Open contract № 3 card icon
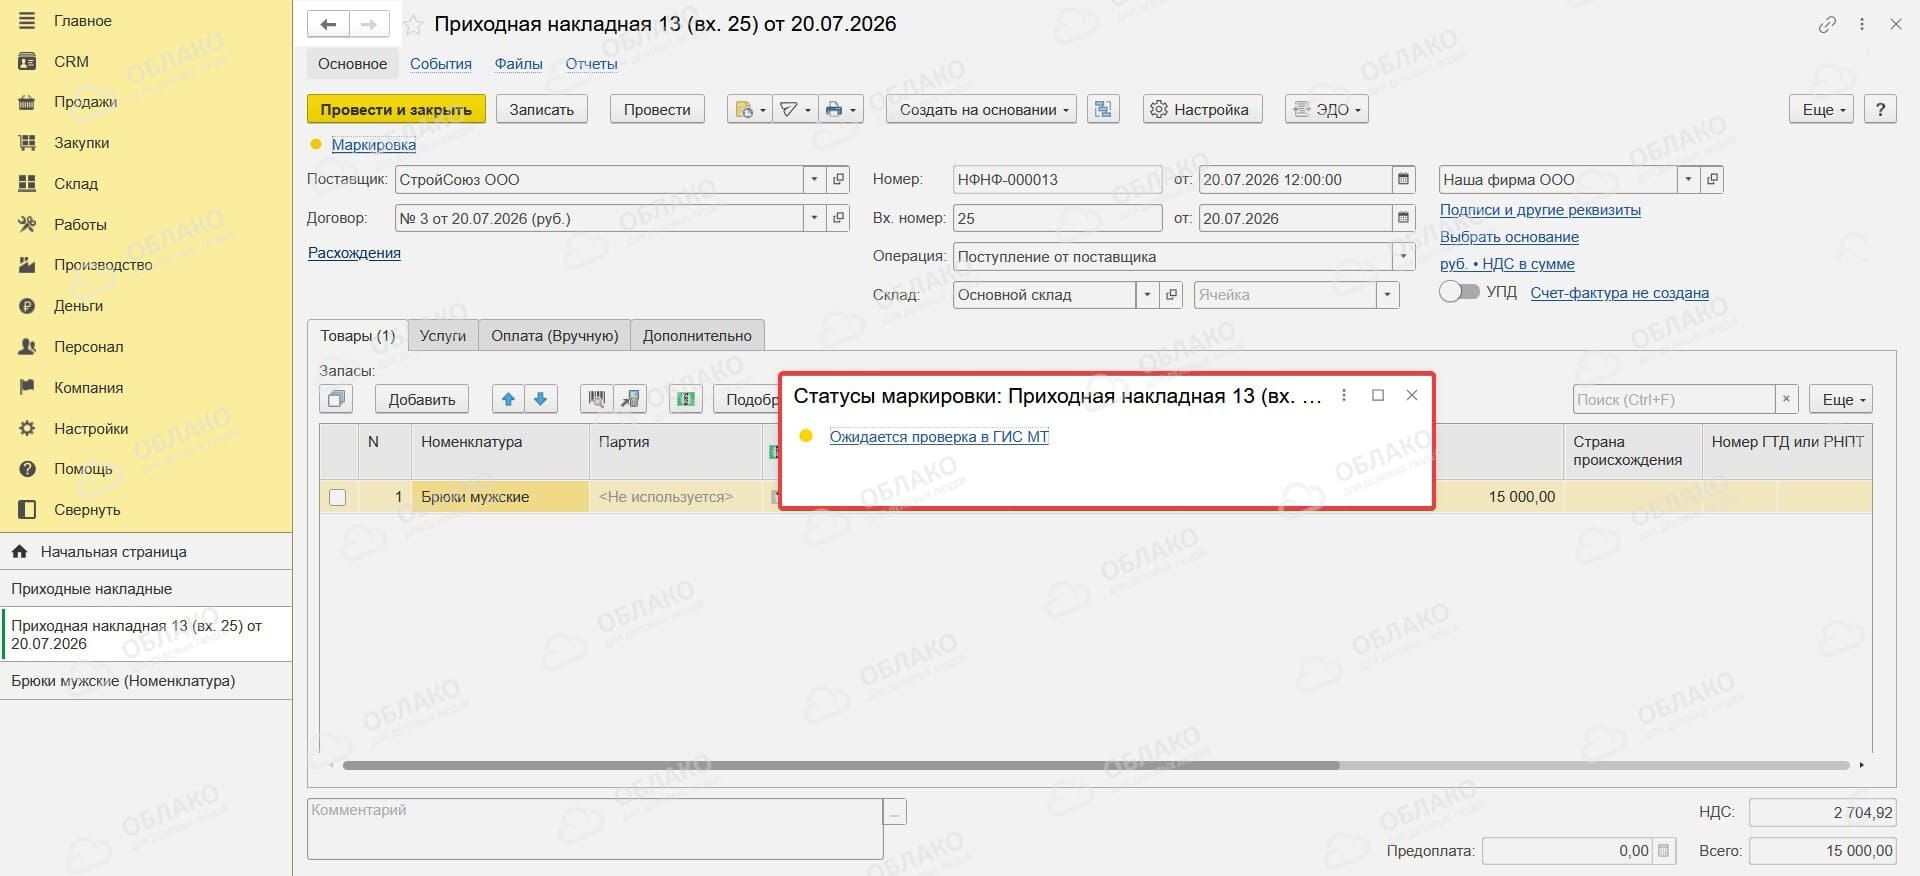The height and width of the screenshot is (876, 1920). (838, 218)
